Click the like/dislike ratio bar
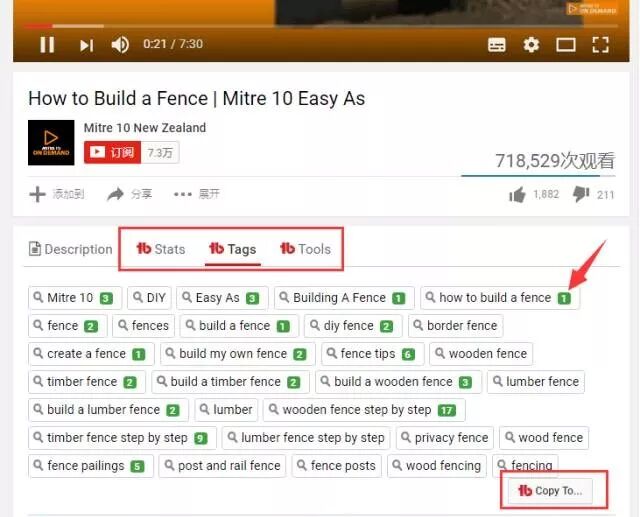 pyautogui.click(x=538, y=176)
